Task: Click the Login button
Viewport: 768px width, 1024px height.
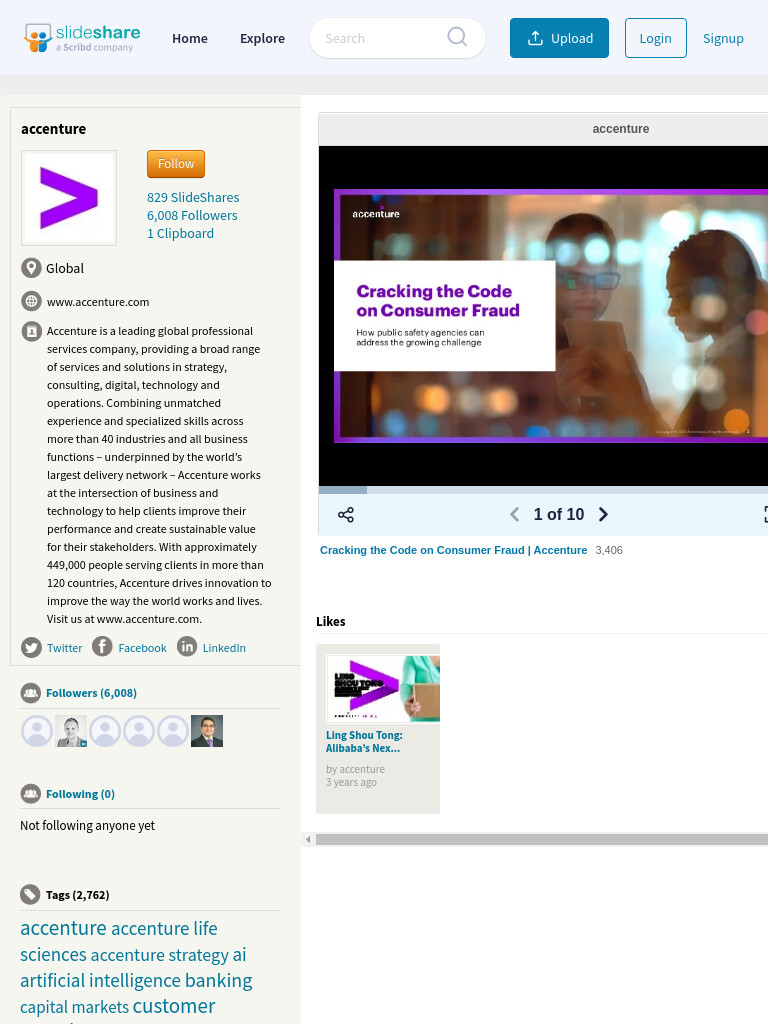Action: click(x=656, y=38)
